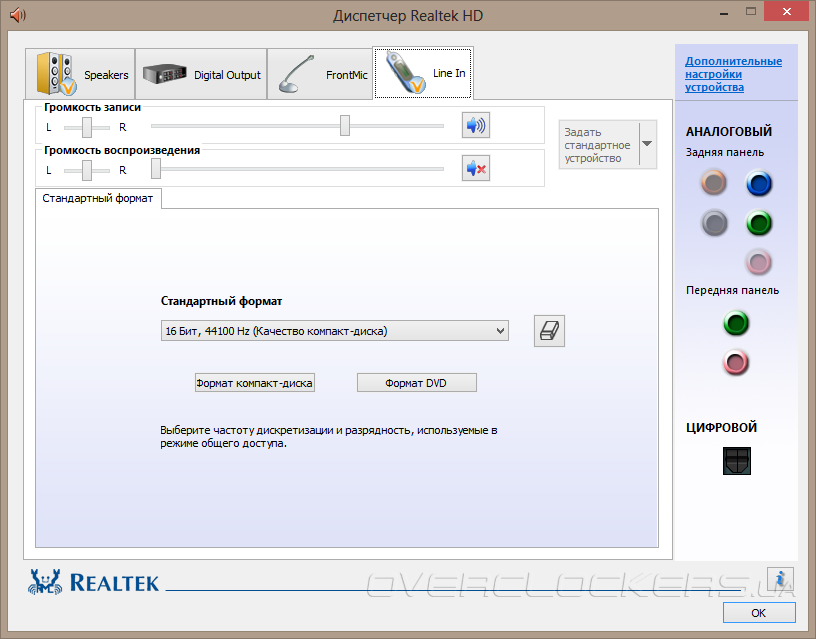
Task: Unmute playback volume with crossed speaker icon
Action: pos(476,169)
